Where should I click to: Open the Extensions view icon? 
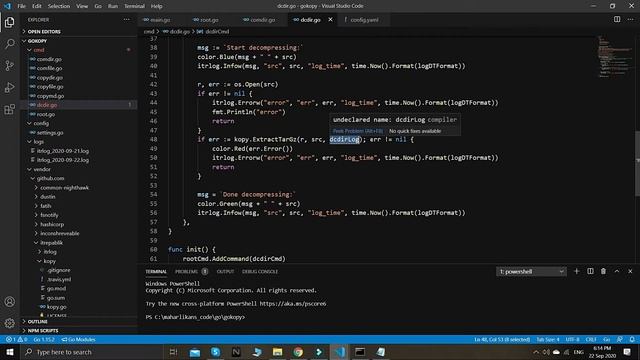pyautogui.click(x=9, y=109)
